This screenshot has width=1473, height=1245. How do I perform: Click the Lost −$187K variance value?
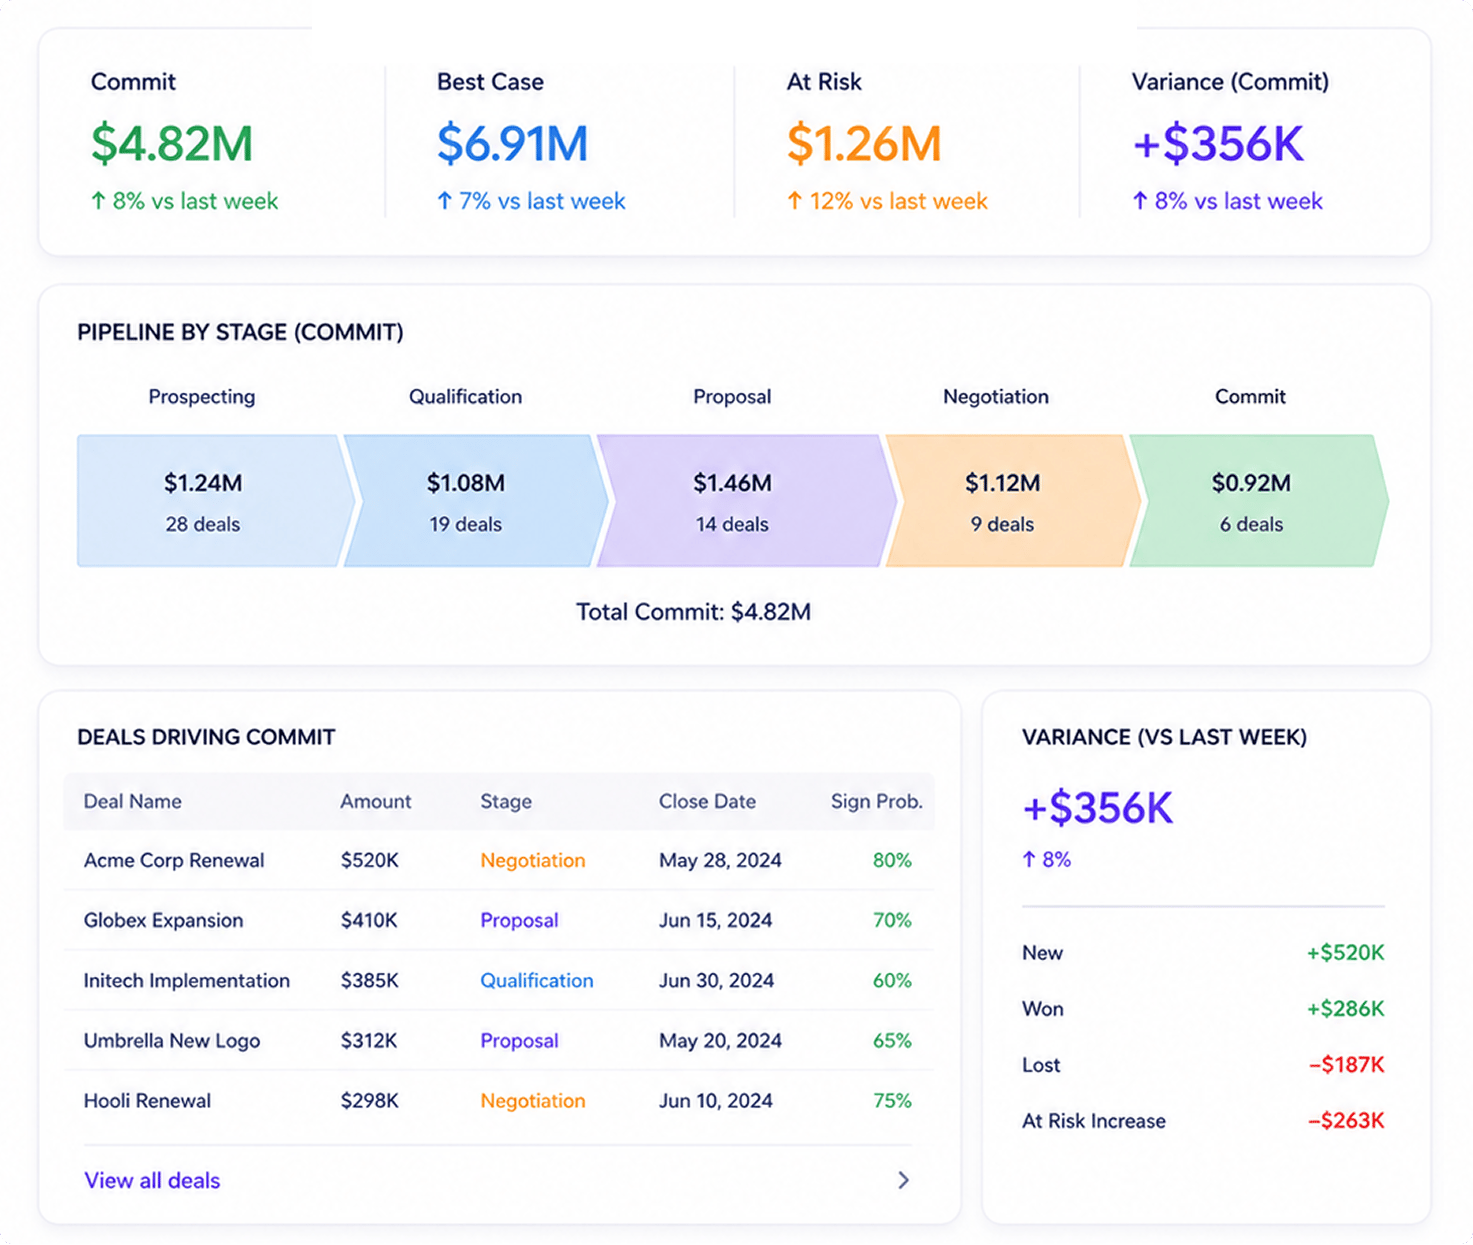point(1346,1065)
